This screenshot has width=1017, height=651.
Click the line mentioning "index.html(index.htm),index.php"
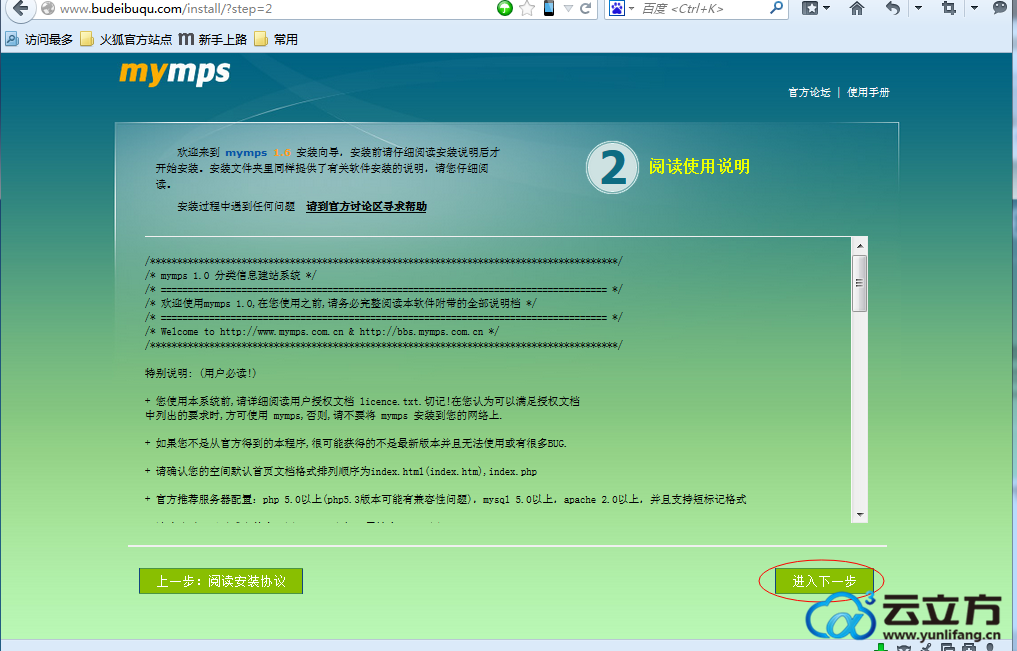(341, 471)
